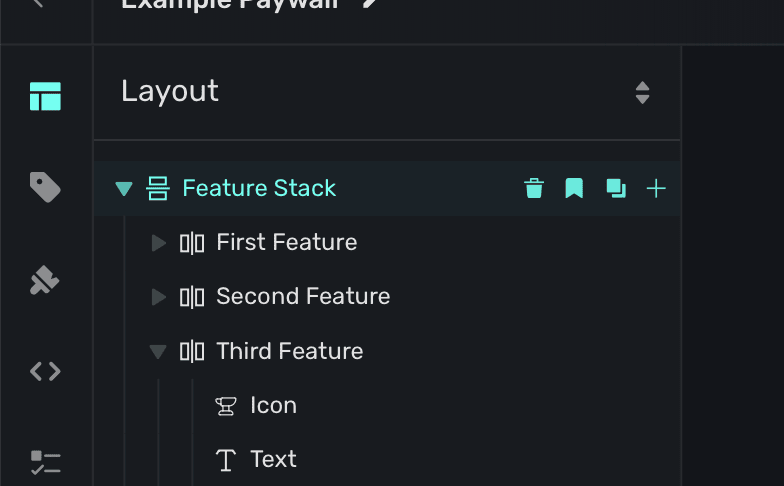Screen dimensions: 784x486
Task: Select the Feature Stack layer
Action: point(259,188)
